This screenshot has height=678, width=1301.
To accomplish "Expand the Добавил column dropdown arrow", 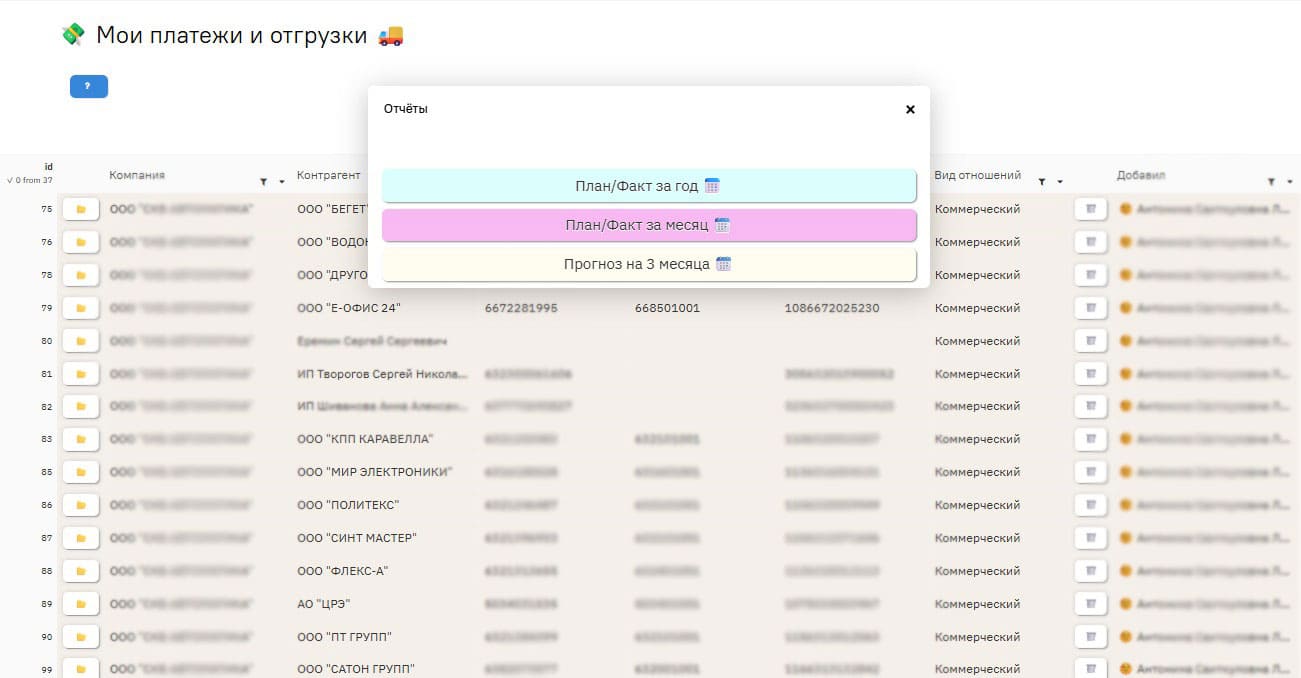I will 1289,182.
